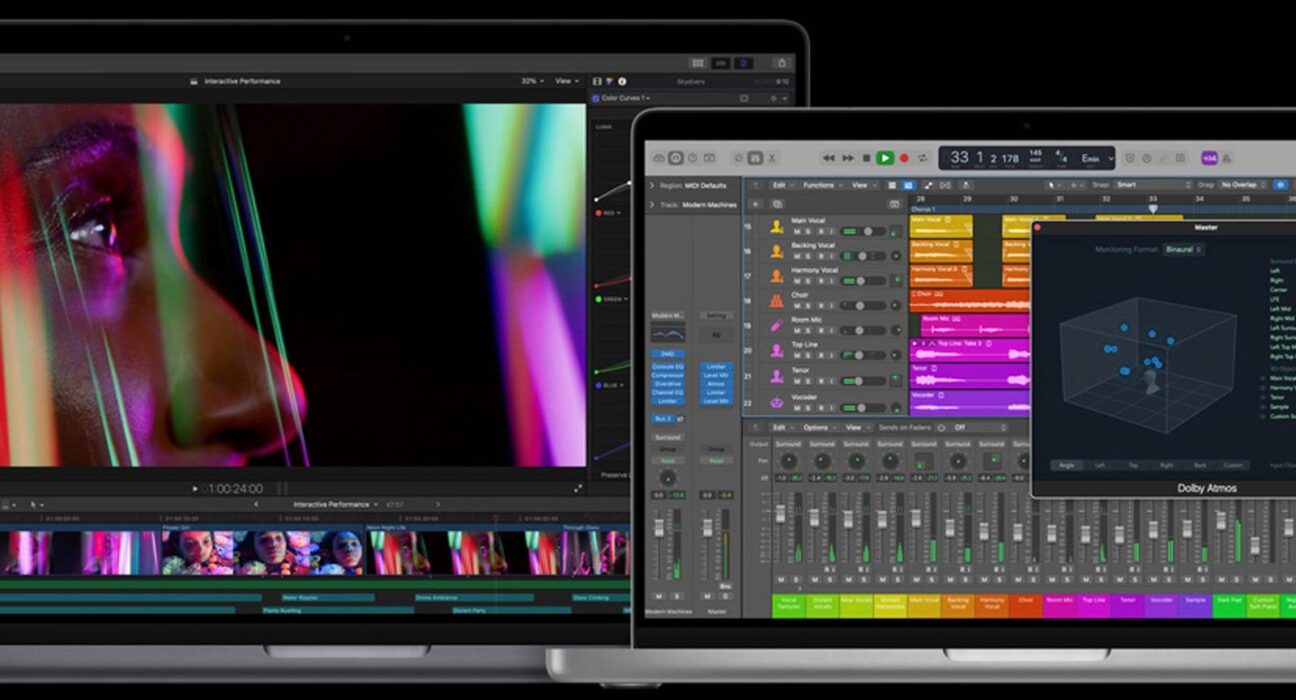
Task: Open the Console EQ plug-in slot
Action: point(667,368)
